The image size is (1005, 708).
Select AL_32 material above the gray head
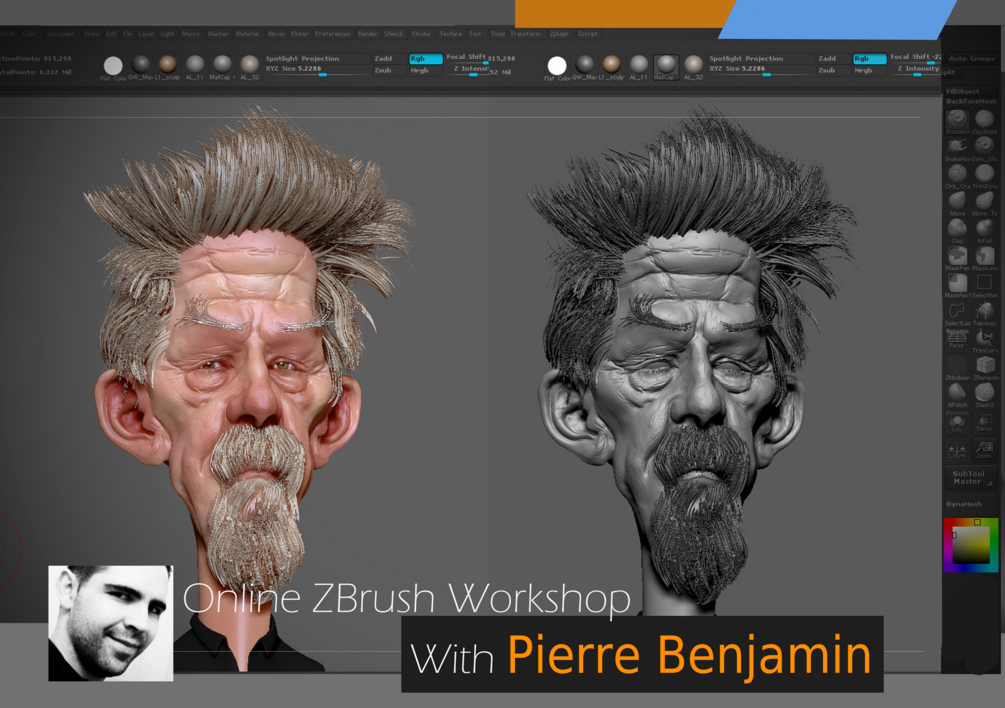(x=694, y=65)
